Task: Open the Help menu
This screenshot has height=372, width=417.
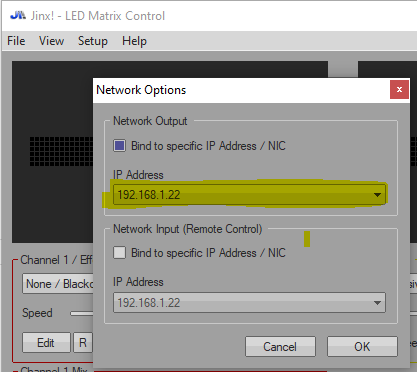Action: coord(134,41)
